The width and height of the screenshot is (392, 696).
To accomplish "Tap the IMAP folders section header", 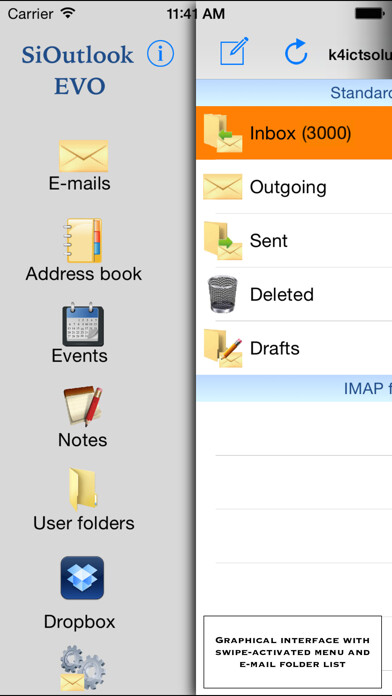I will coord(294,388).
